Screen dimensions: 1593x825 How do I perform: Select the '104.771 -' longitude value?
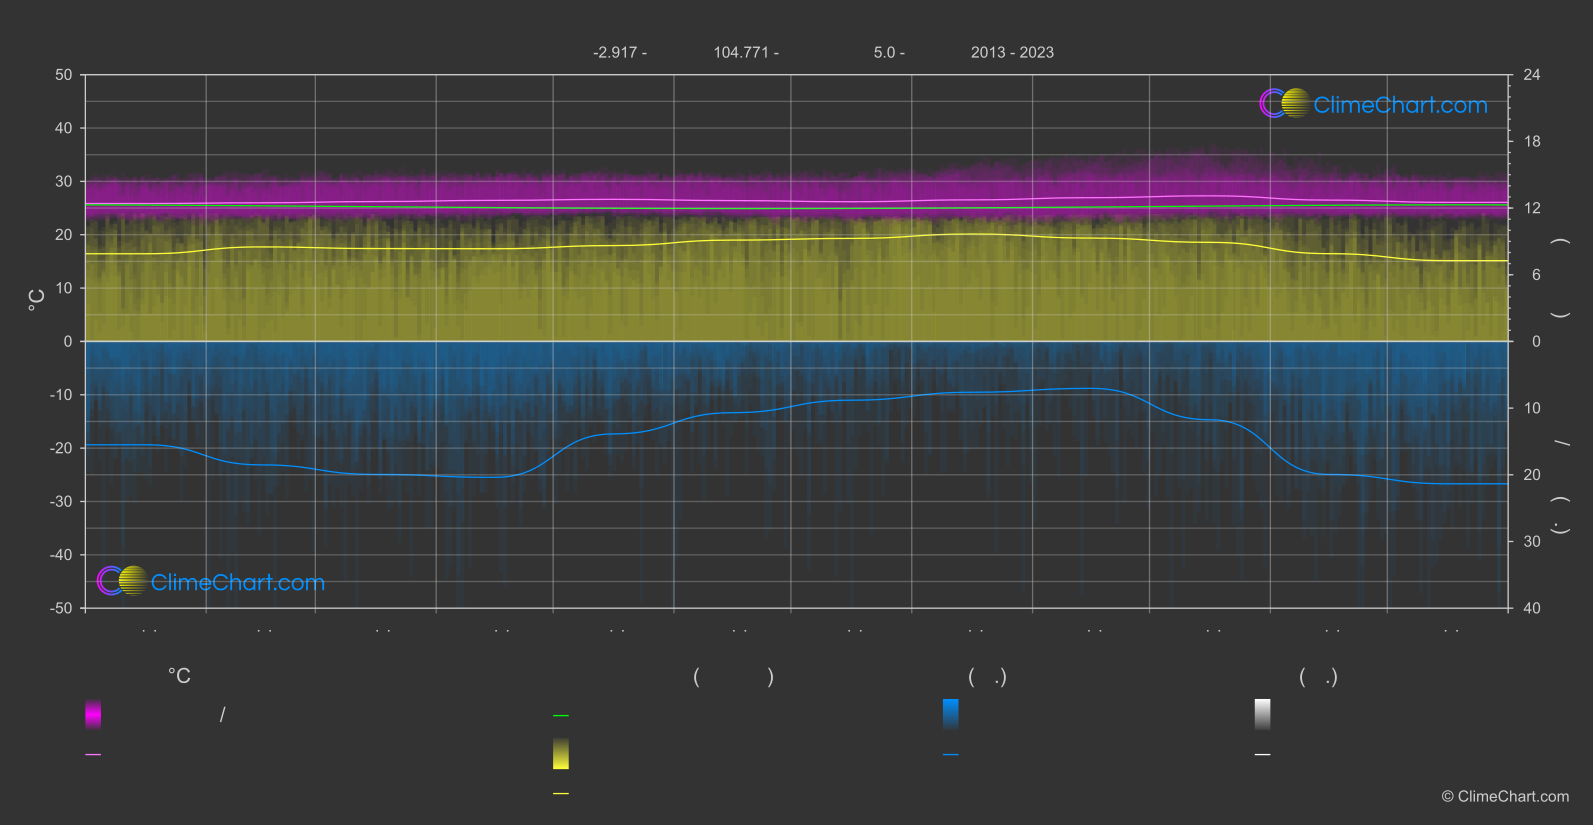point(746,52)
